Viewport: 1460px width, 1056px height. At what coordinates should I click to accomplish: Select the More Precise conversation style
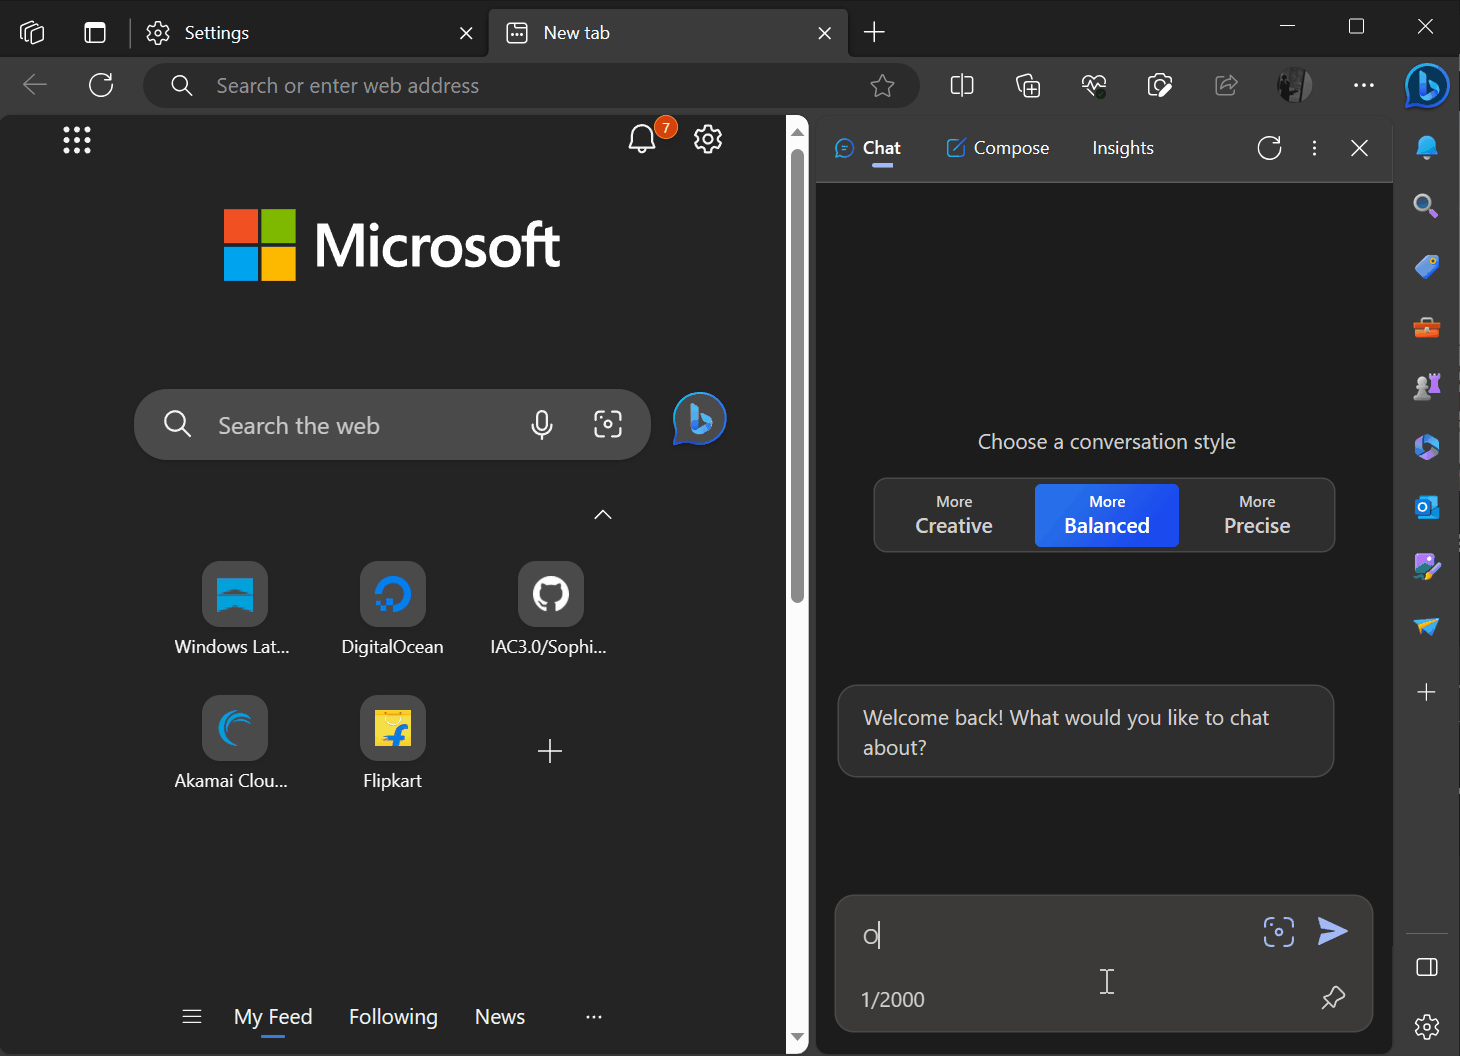(1257, 515)
